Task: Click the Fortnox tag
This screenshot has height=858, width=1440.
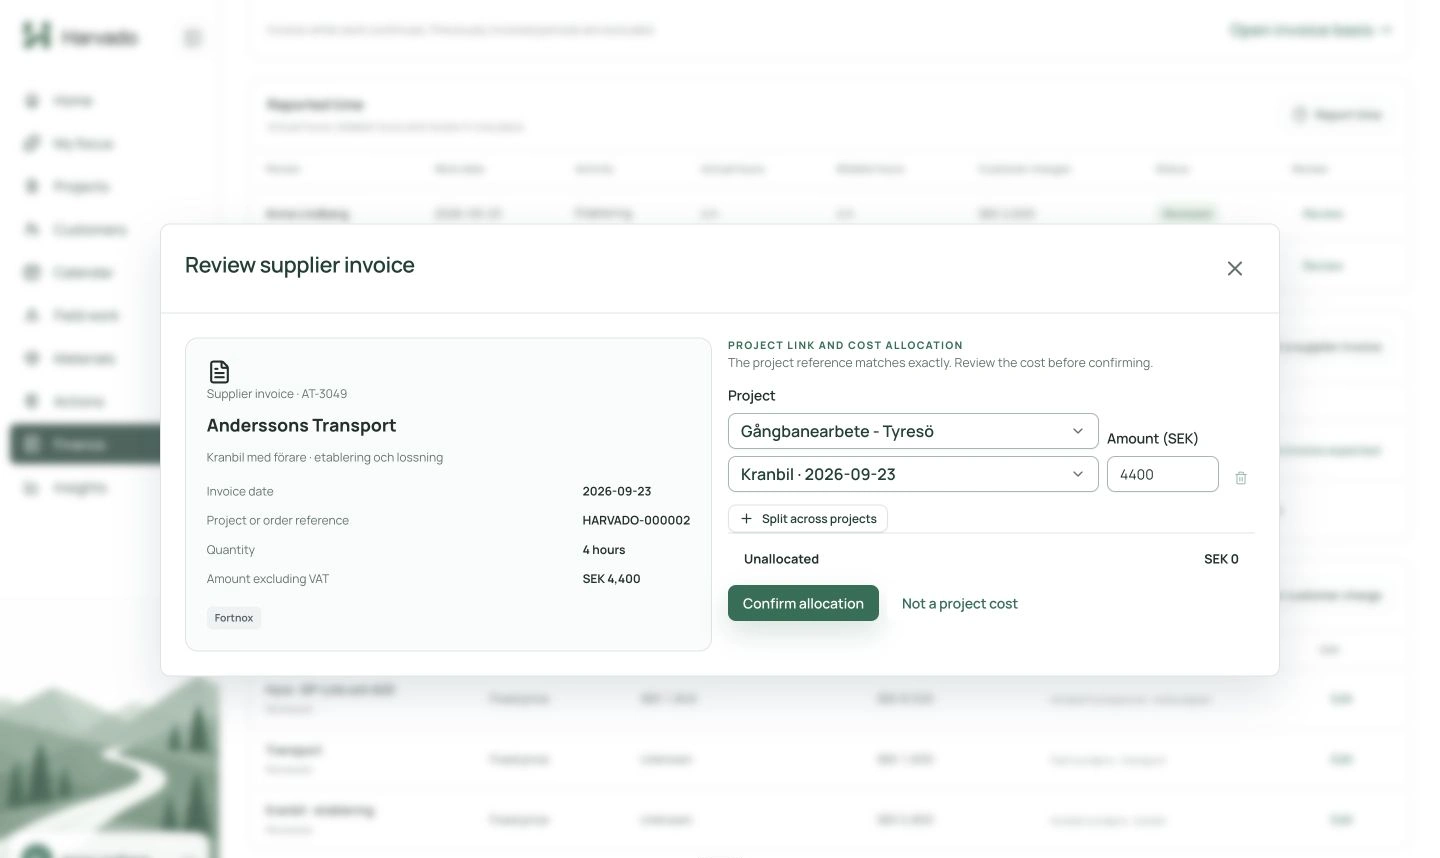Action: pos(234,618)
